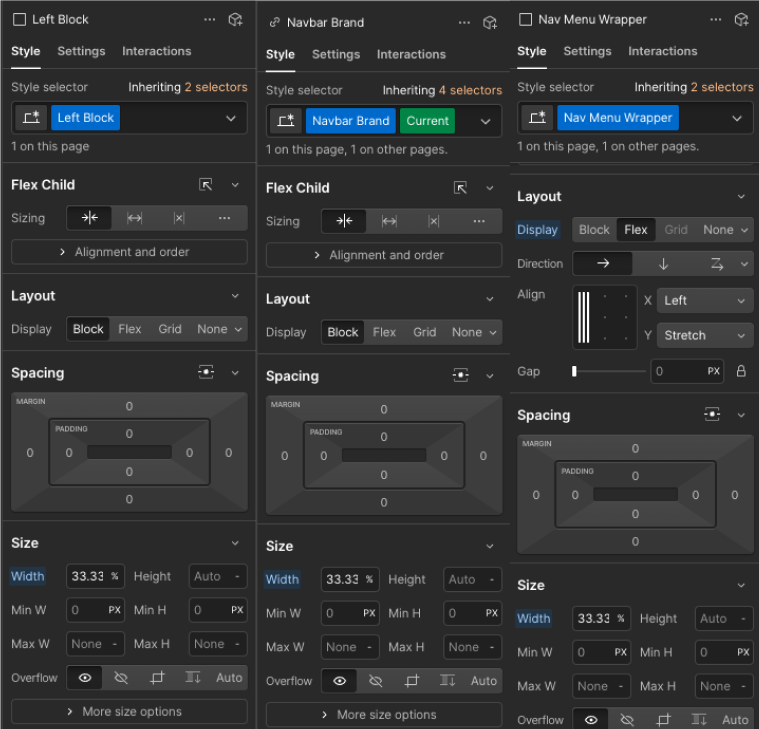
Task: Open the Navbar Brand style selector dropdown
Action: (x=486, y=121)
